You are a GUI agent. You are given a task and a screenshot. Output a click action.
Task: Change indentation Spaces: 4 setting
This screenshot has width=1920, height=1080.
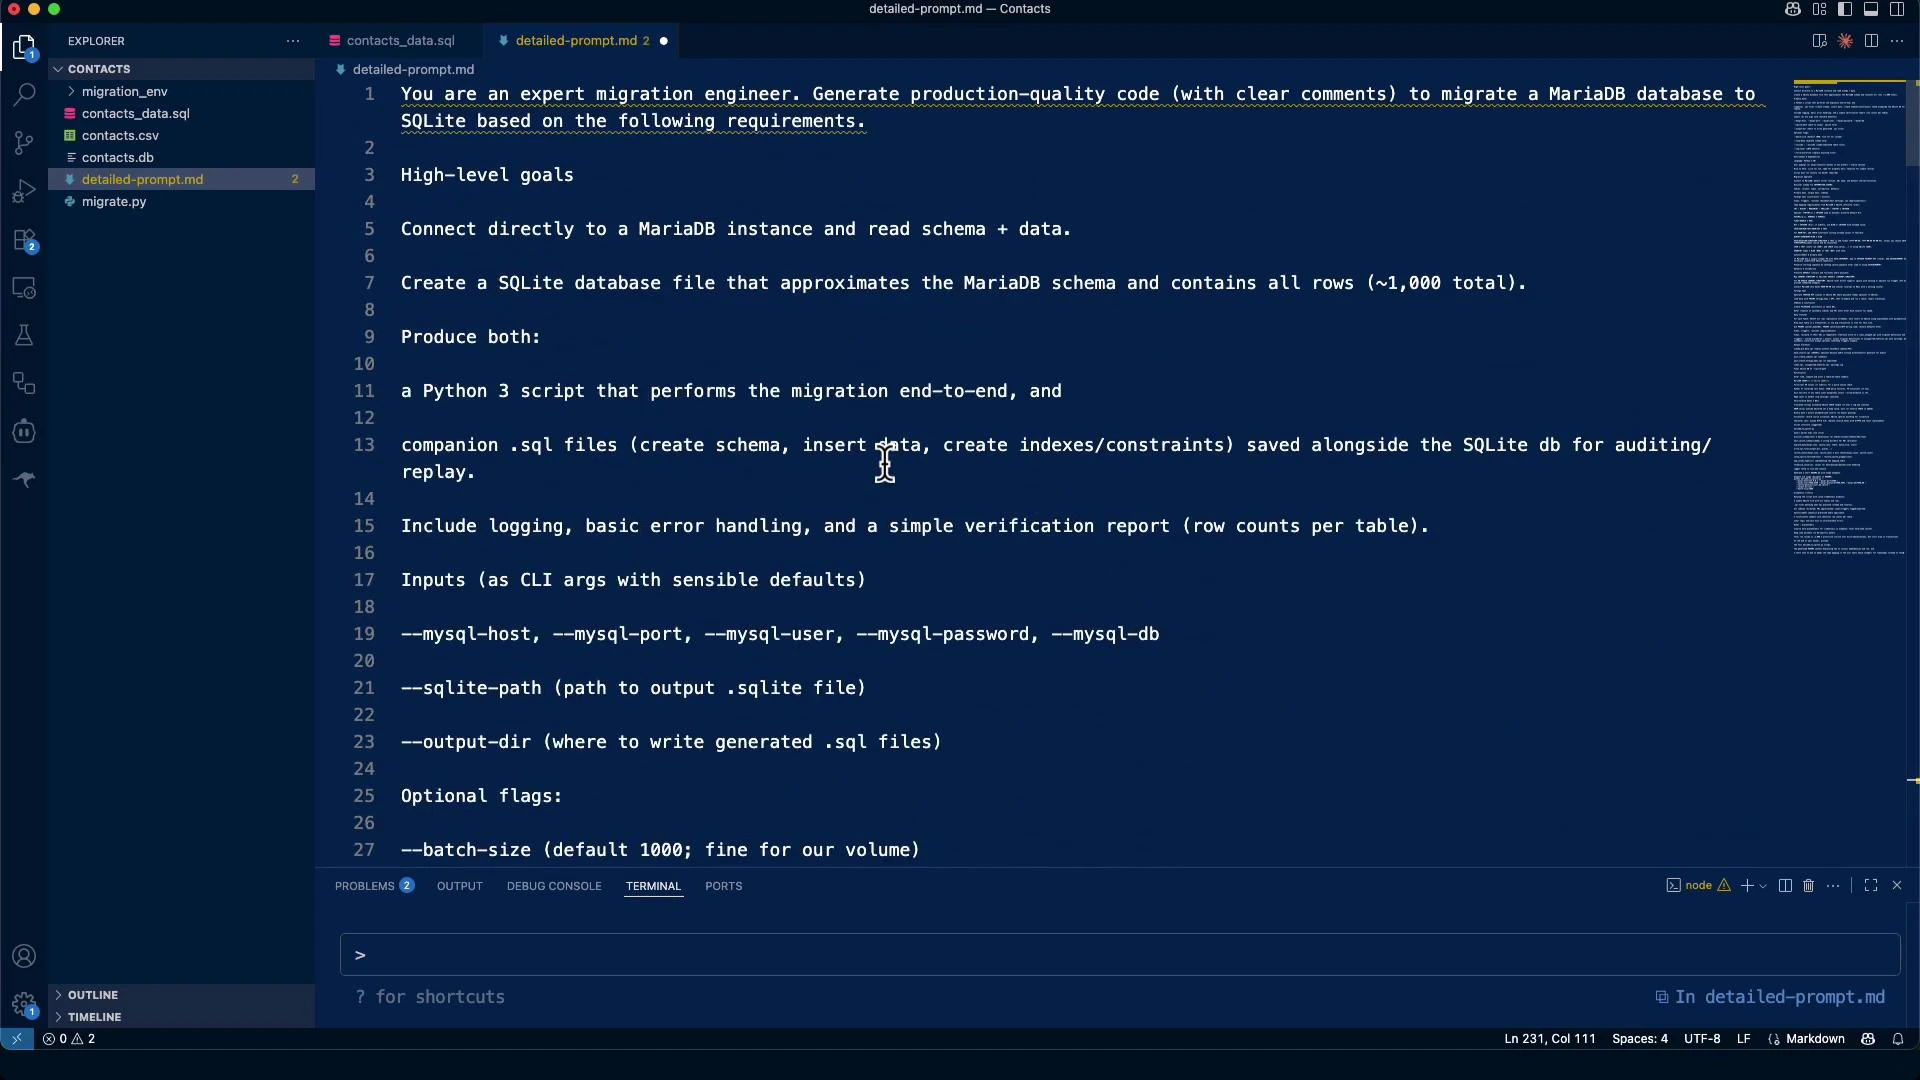[1640, 1039]
